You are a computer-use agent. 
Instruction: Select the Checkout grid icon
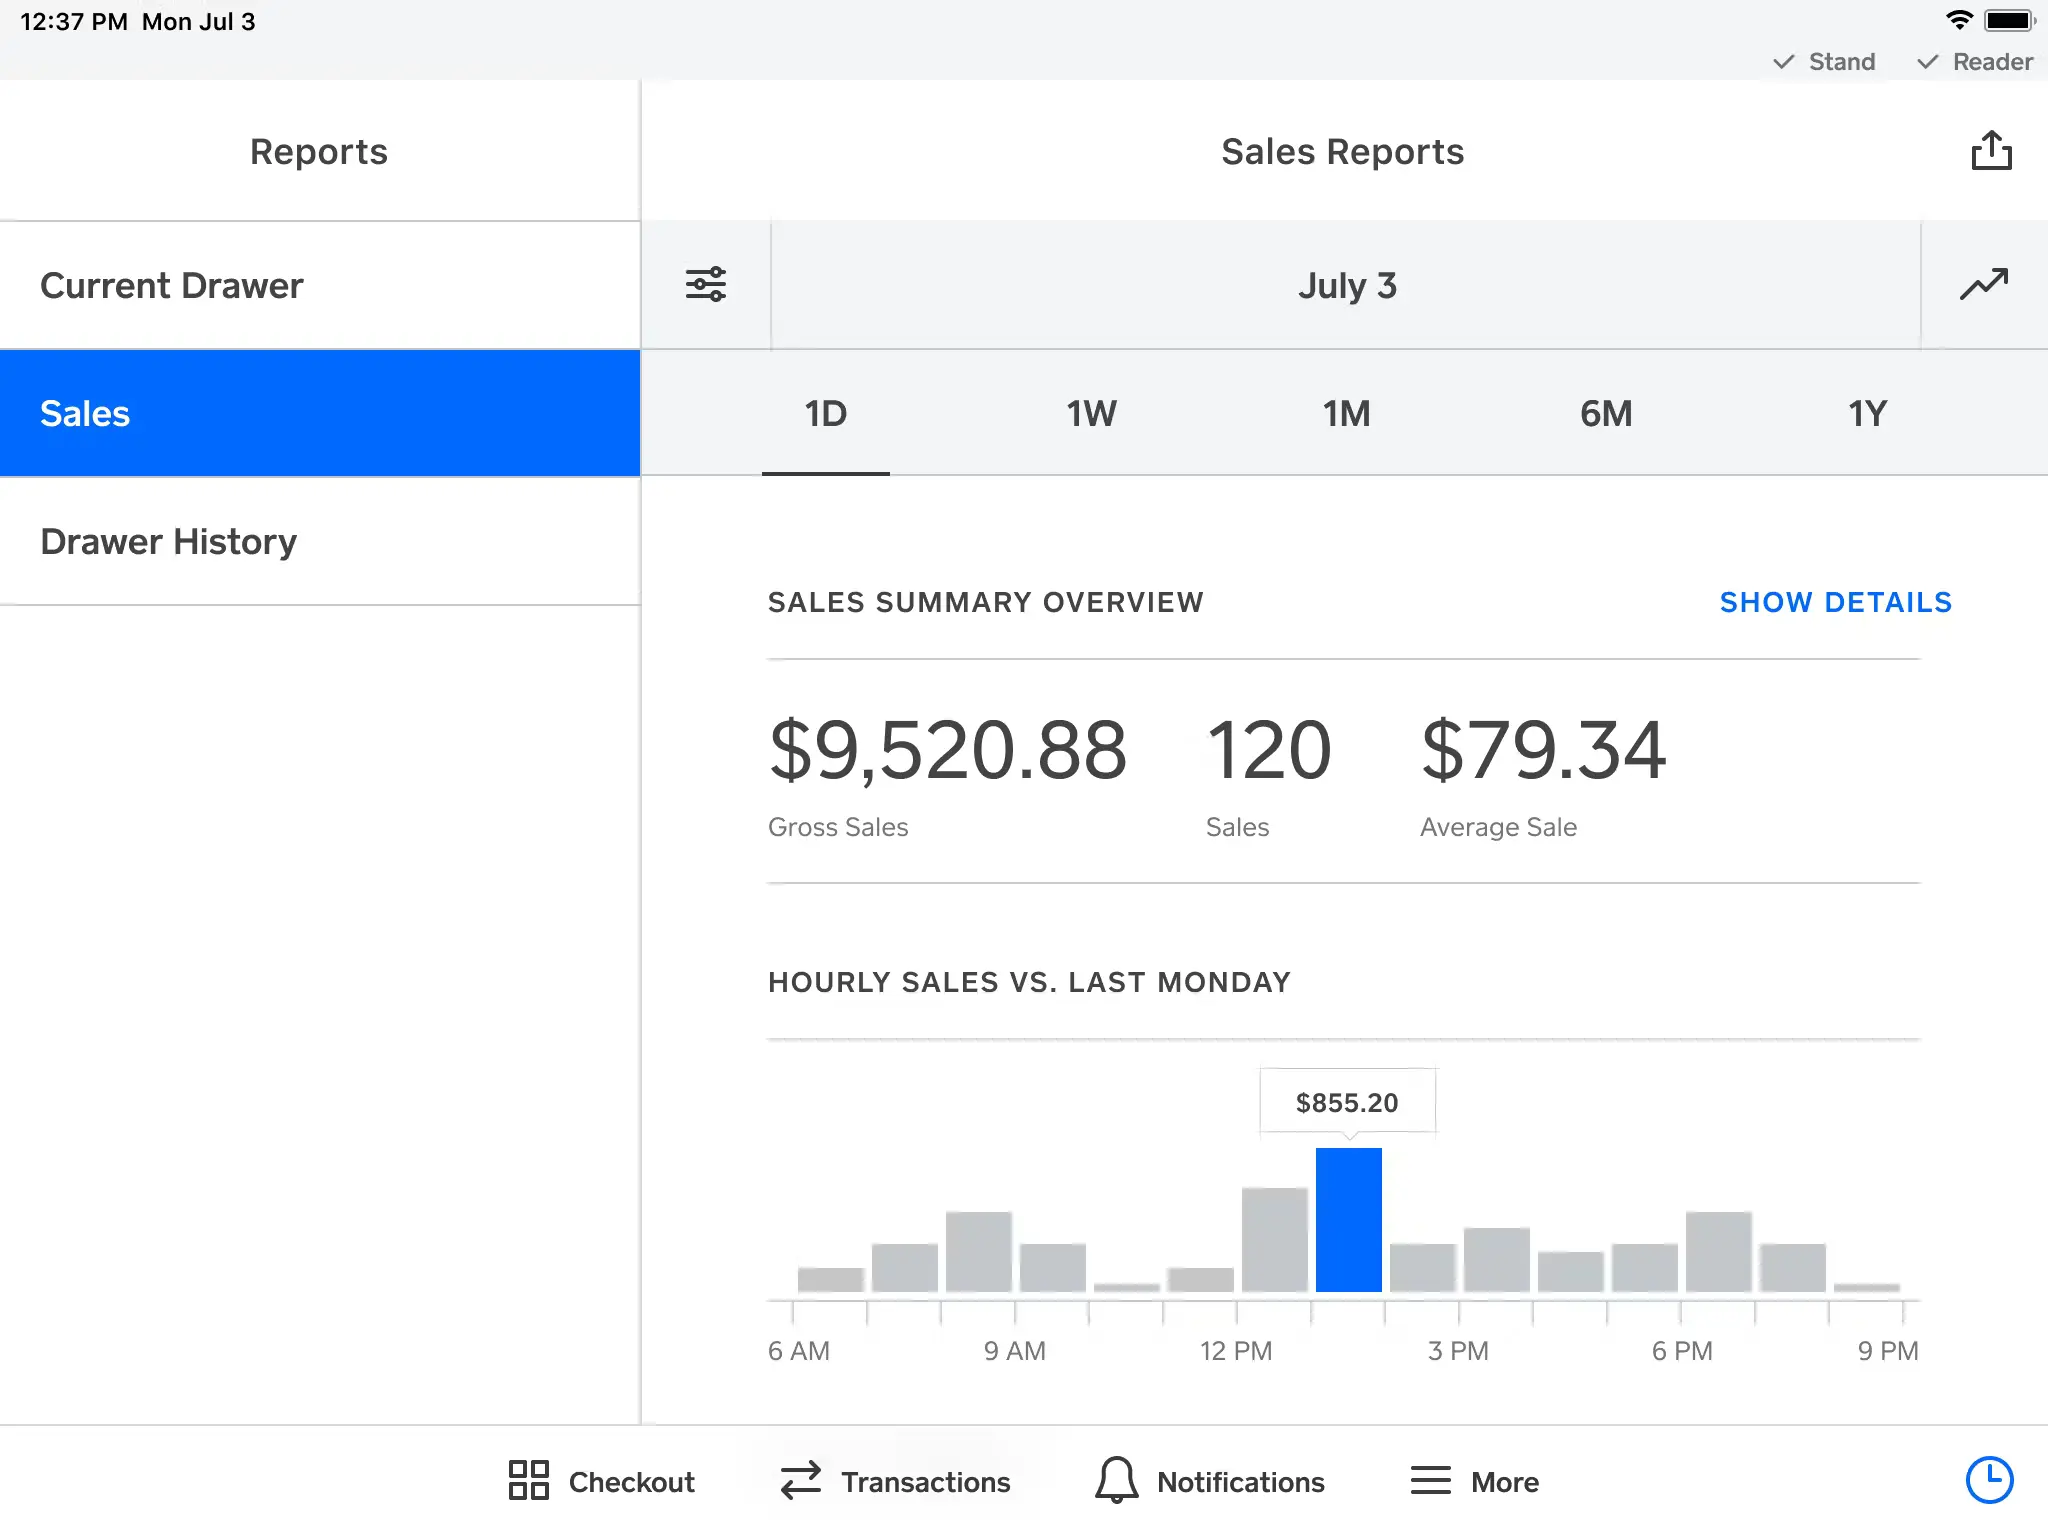527,1481
